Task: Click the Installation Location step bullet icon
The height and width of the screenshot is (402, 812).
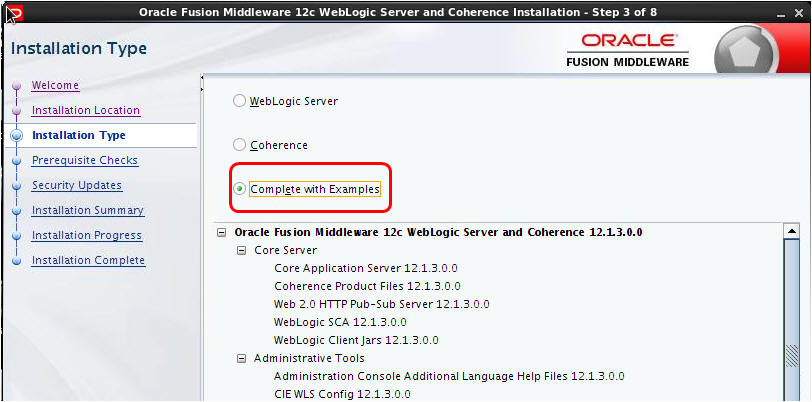Action: tap(17, 111)
